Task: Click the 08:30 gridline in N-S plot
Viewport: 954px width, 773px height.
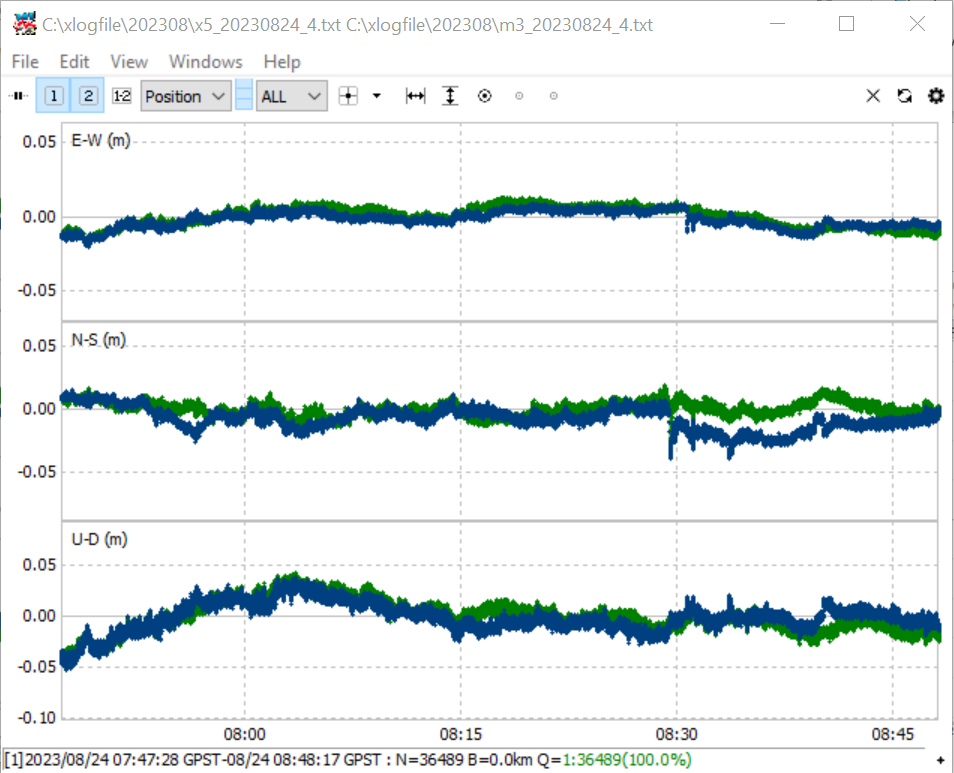Action: 677,420
